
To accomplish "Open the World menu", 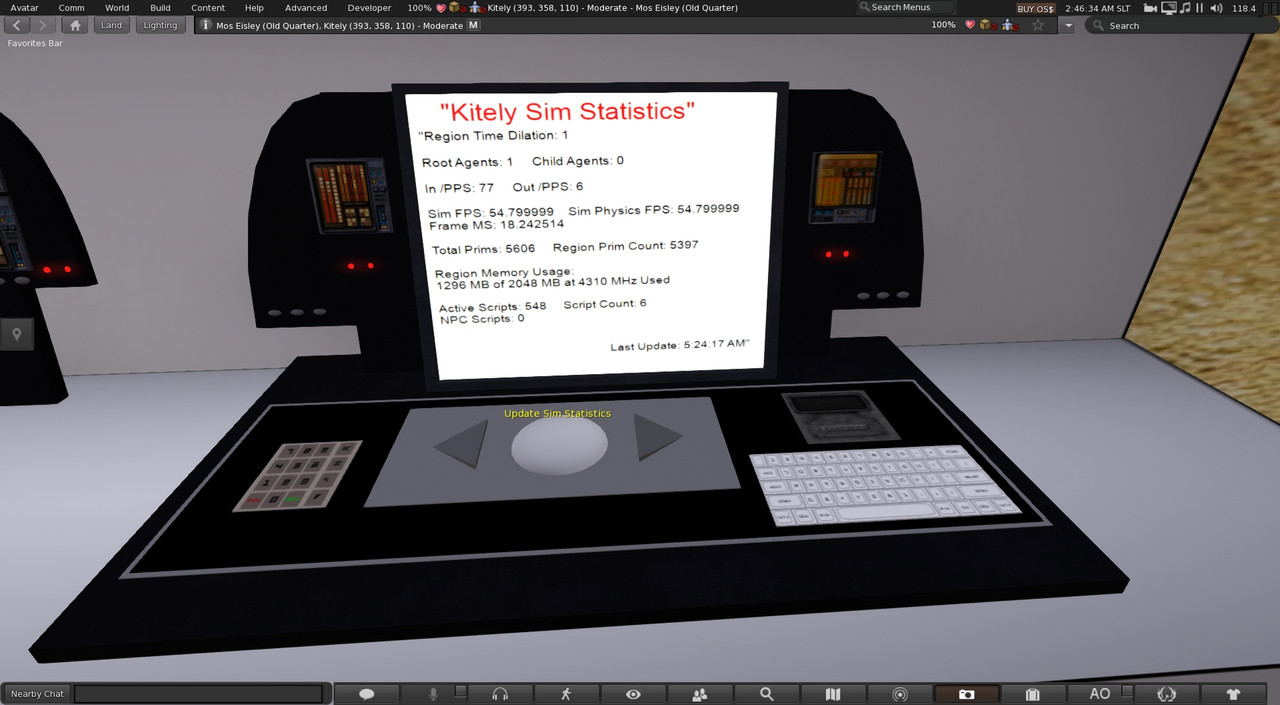I will [x=117, y=8].
